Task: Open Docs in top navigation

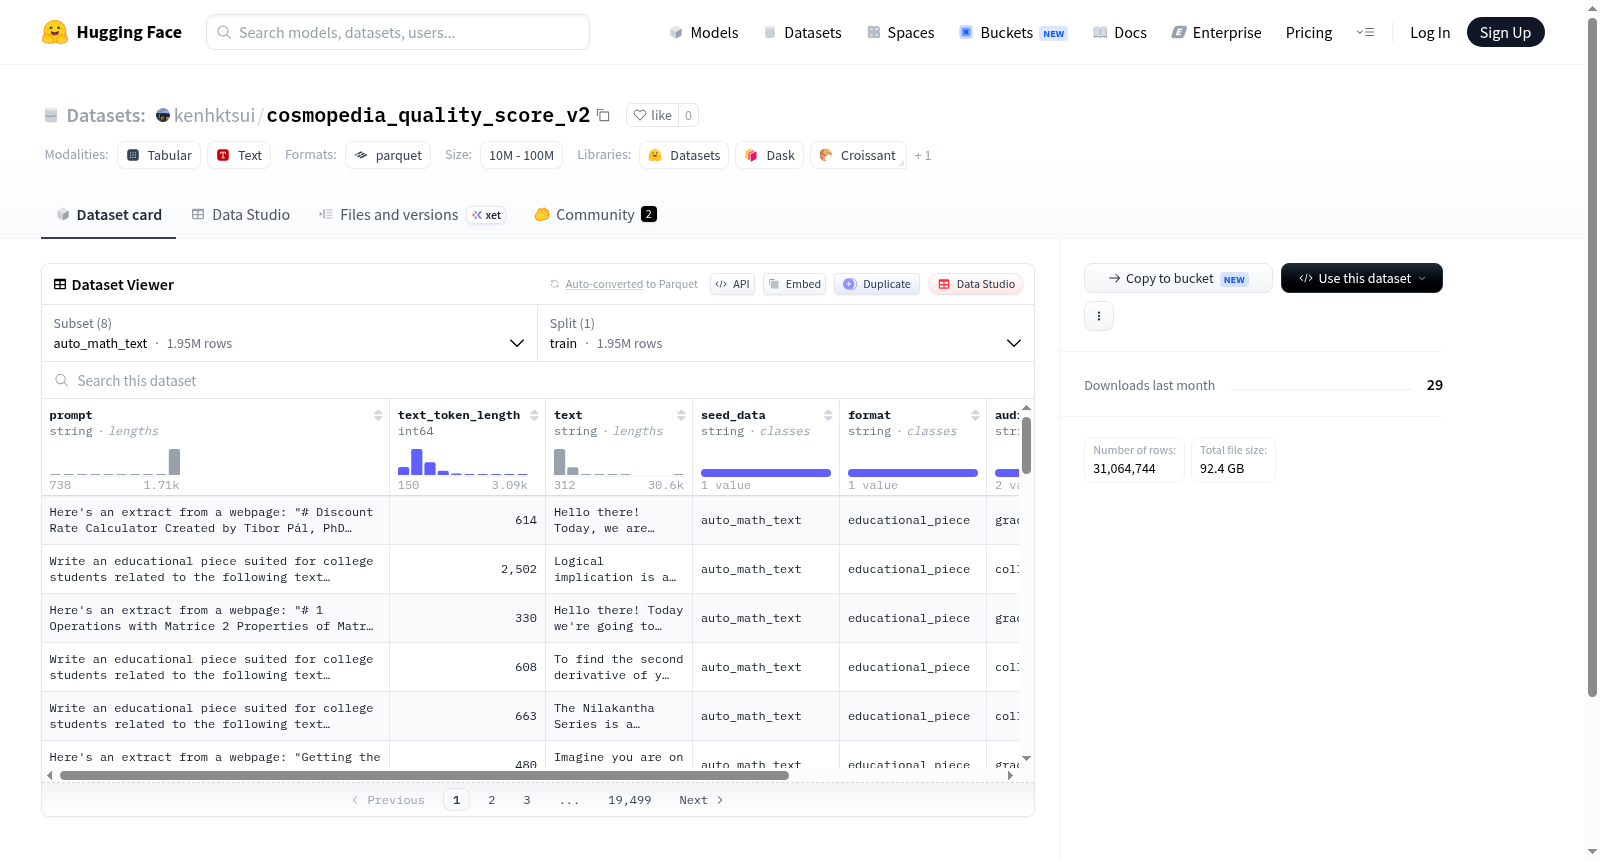Action: pos(1119,33)
